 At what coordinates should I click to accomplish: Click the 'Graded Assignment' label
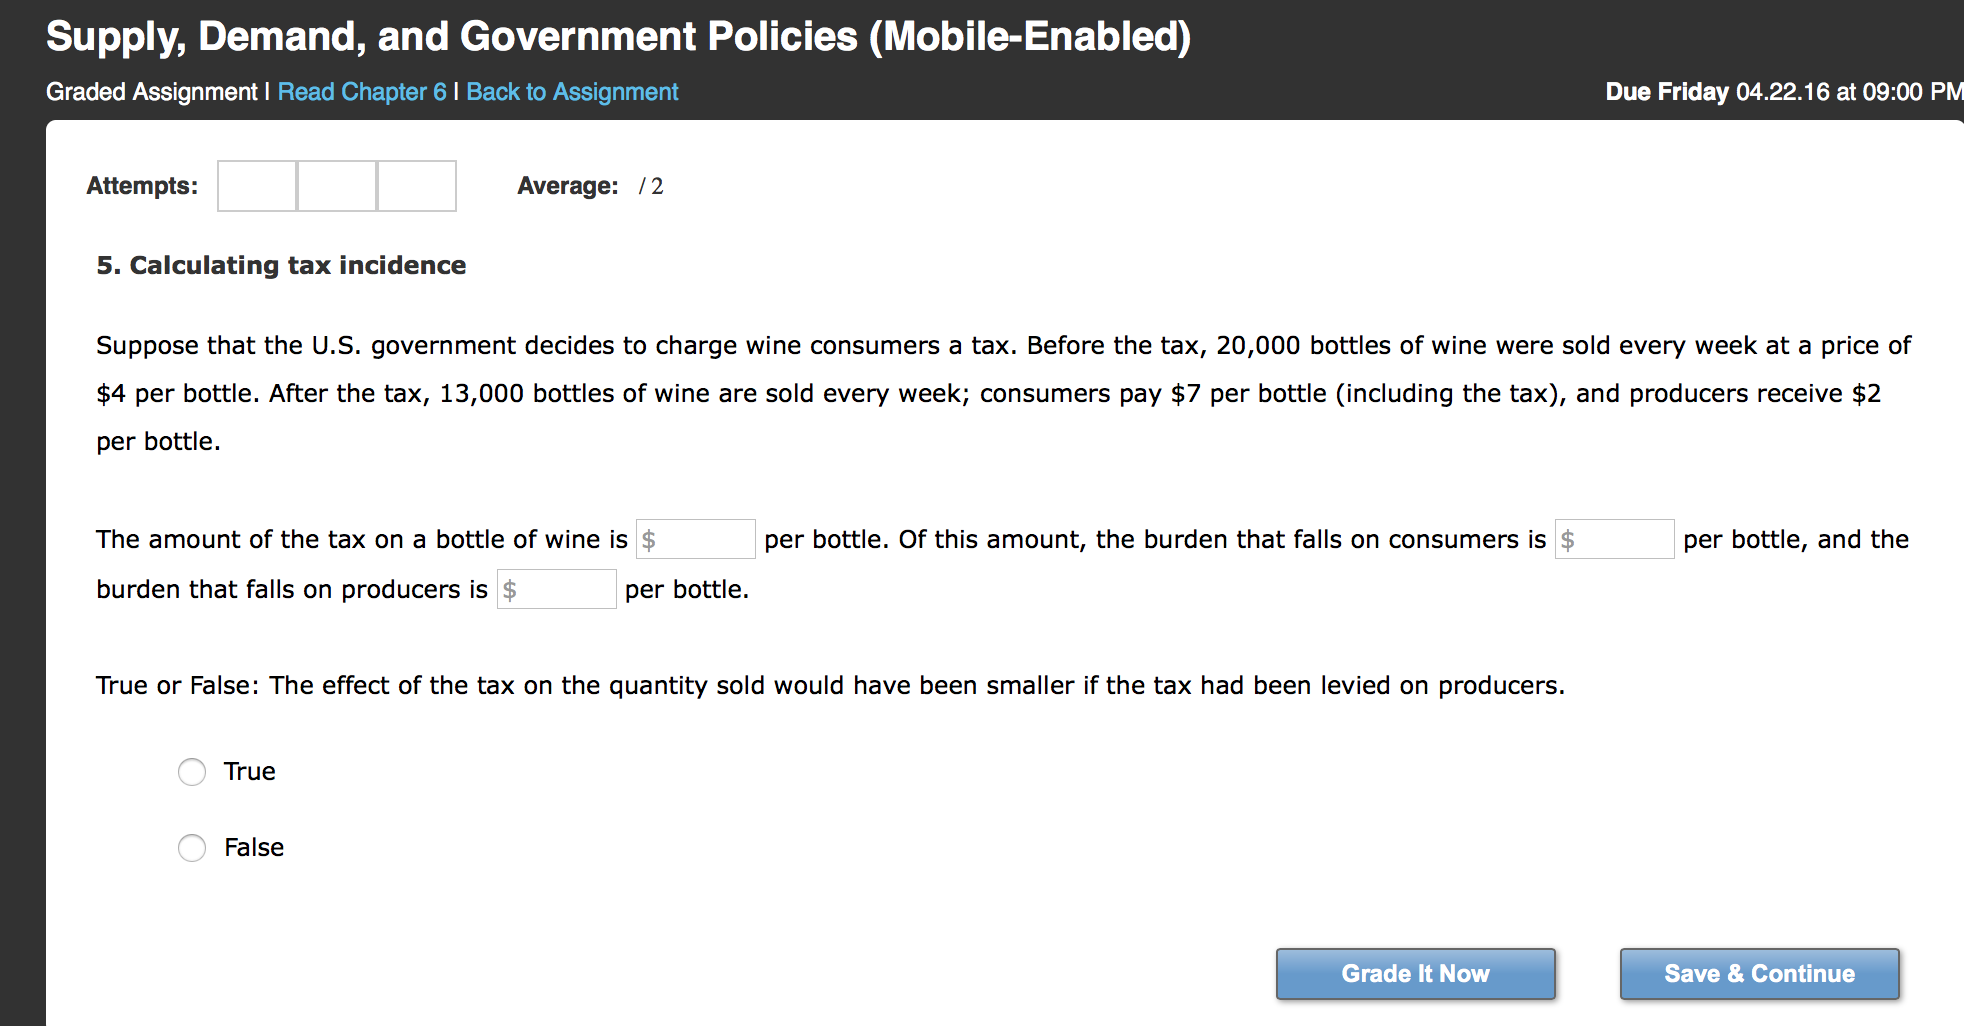click(x=152, y=92)
